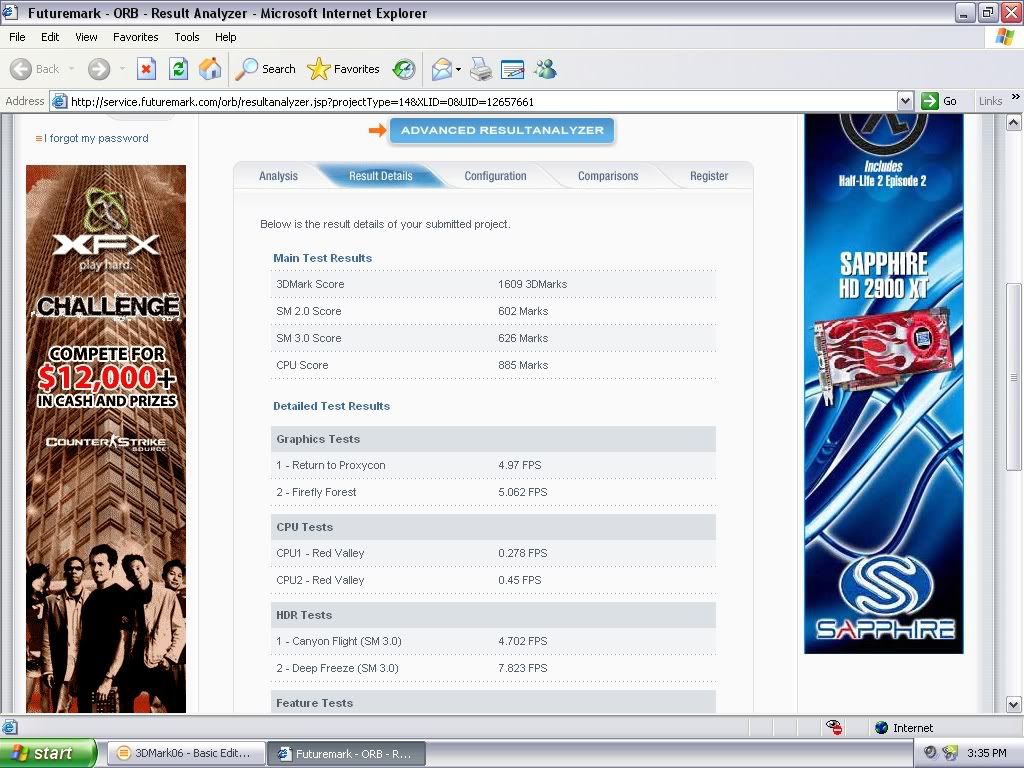The width and height of the screenshot is (1024, 768).
Task: Open the Tools menu
Action: pyautogui.click(x=187, y=37)
